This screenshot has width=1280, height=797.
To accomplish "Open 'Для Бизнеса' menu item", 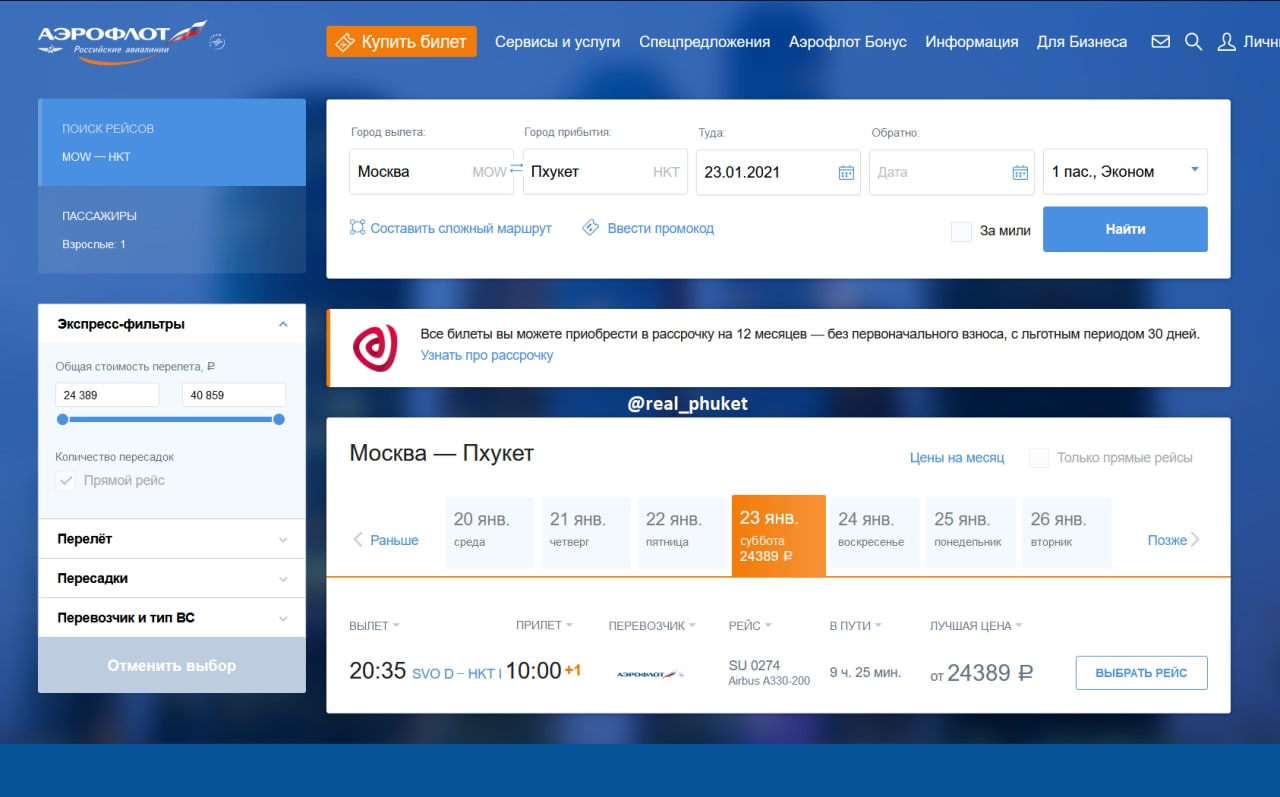I will [1082, 42].
